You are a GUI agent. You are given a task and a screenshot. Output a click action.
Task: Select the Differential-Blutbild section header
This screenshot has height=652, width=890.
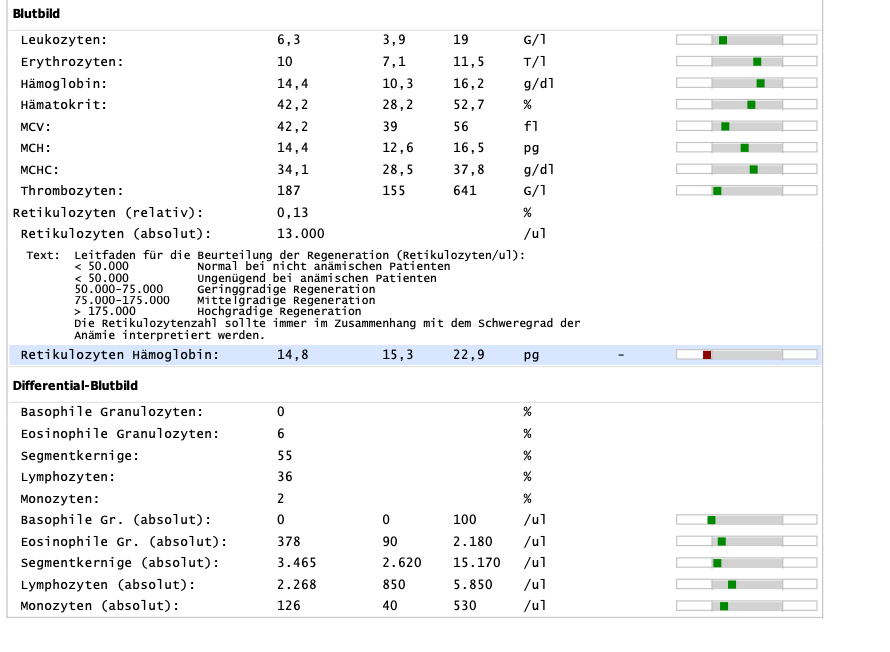(x=75, y=386)
